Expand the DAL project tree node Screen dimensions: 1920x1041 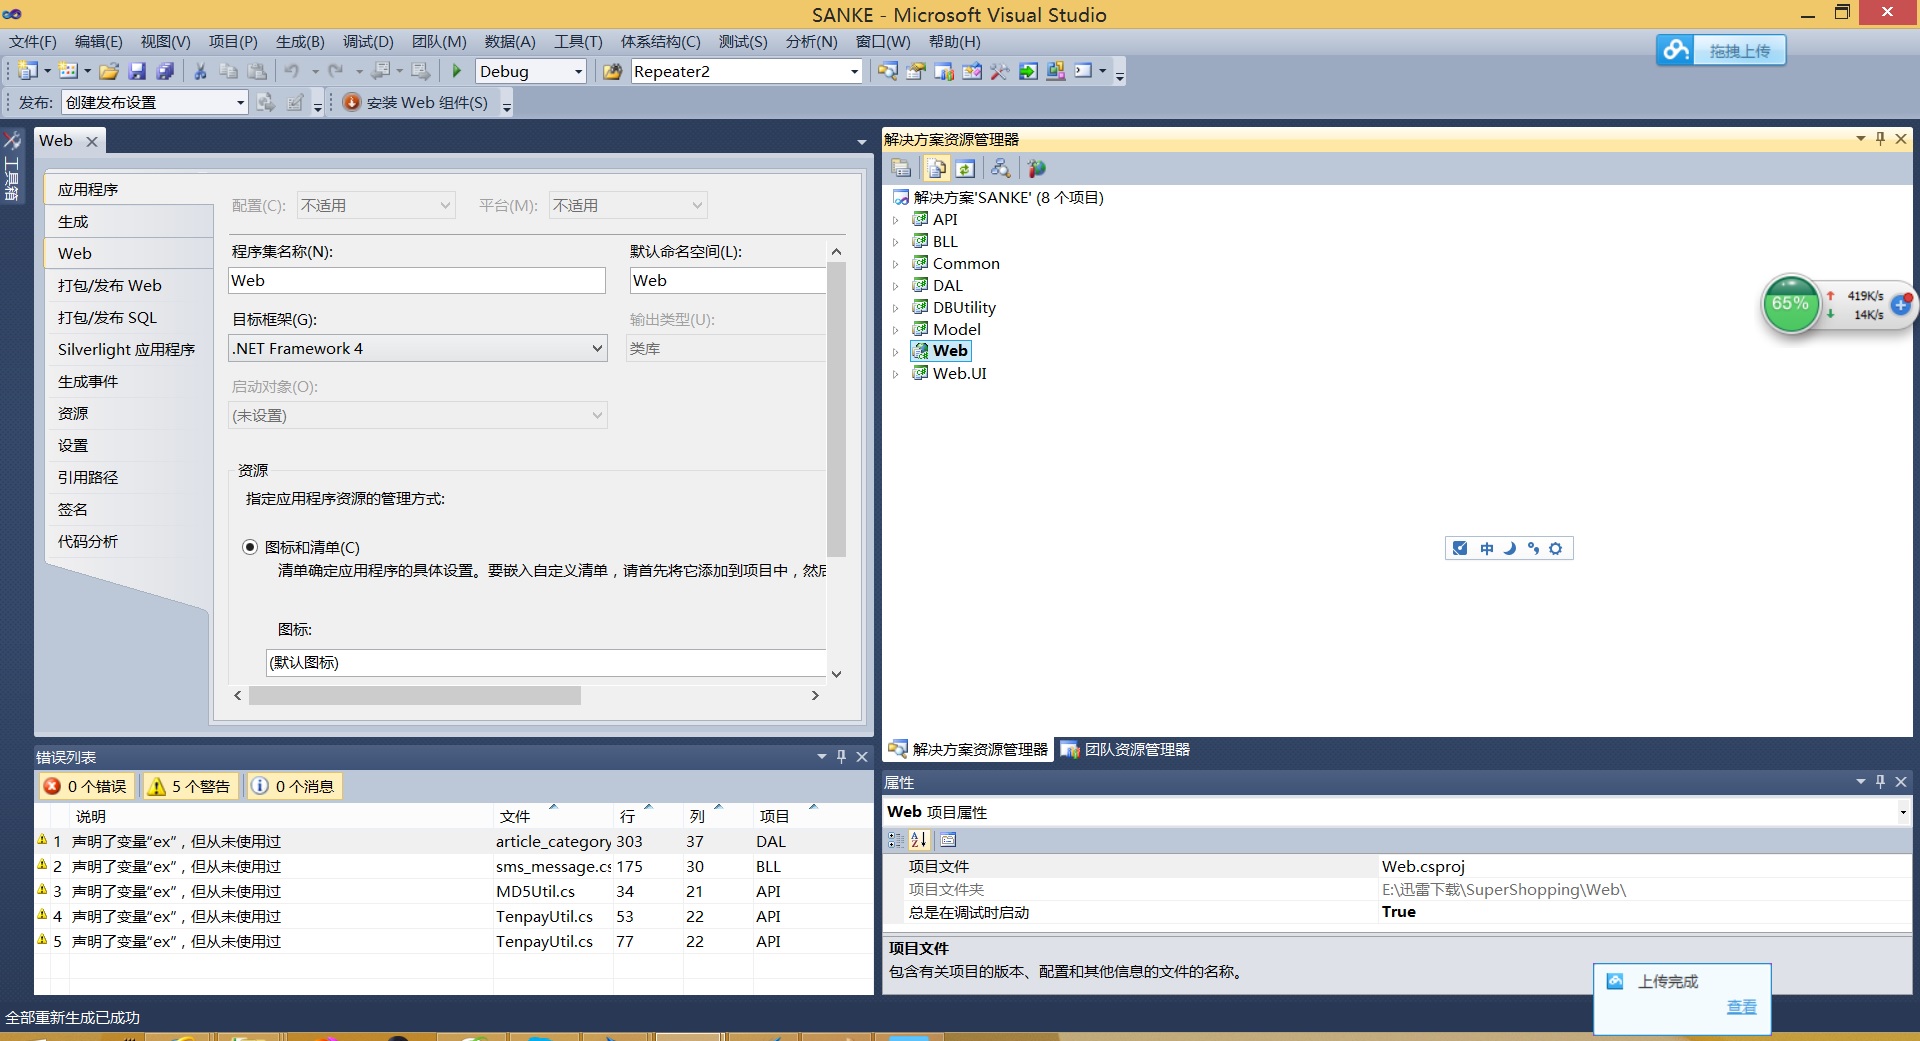click(896, 286)
